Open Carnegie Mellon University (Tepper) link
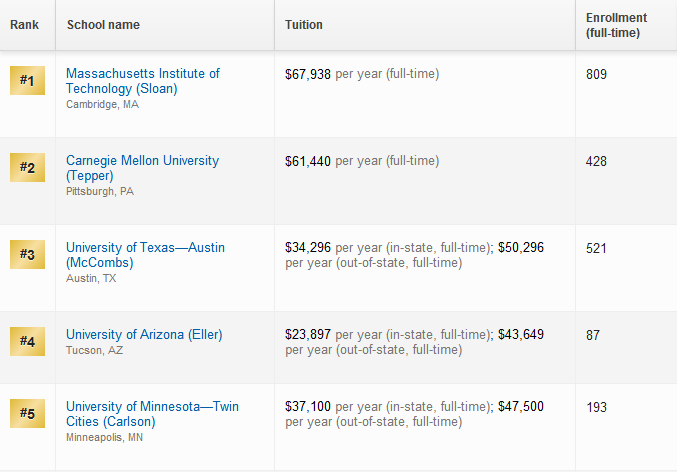Image resolution: width=677 pixels, height=472 pixels. (142, 168)
